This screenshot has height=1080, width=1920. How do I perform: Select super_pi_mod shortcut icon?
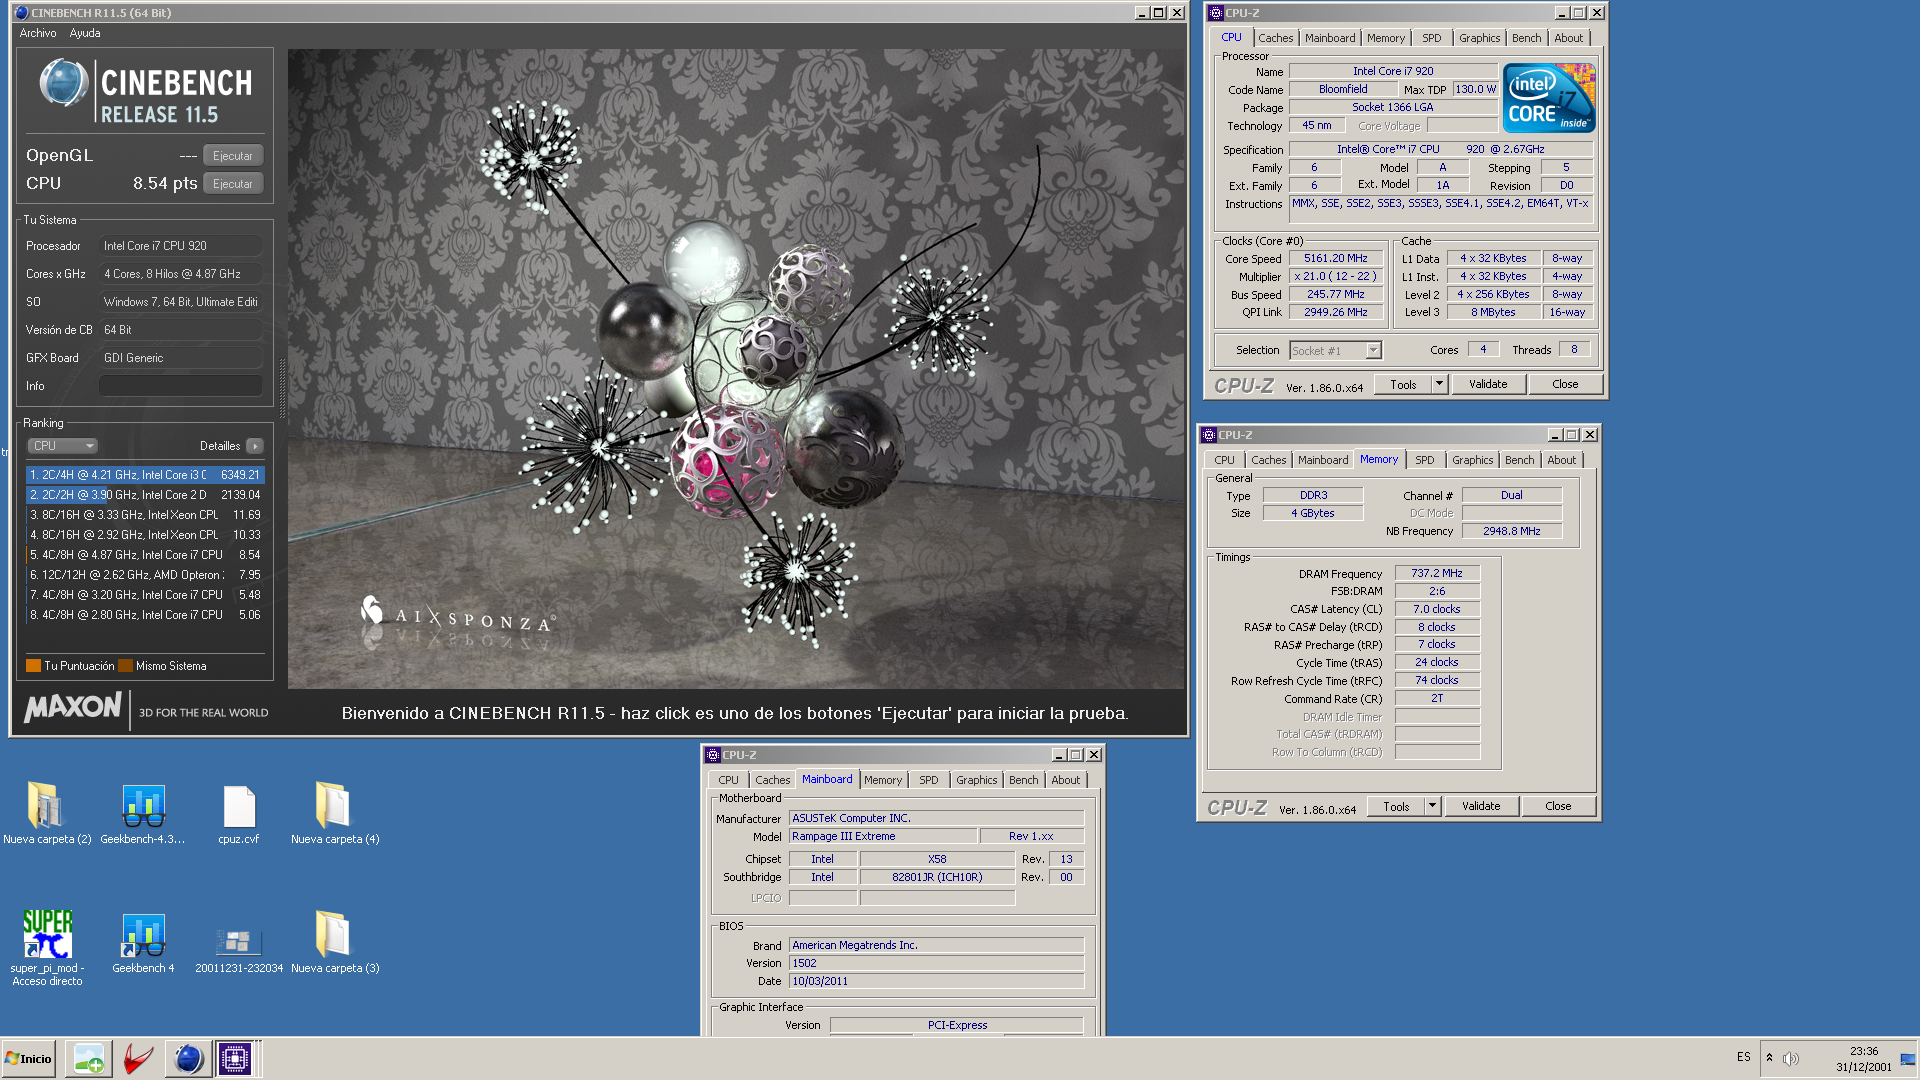pyautogui.click(x=47, y=948)
